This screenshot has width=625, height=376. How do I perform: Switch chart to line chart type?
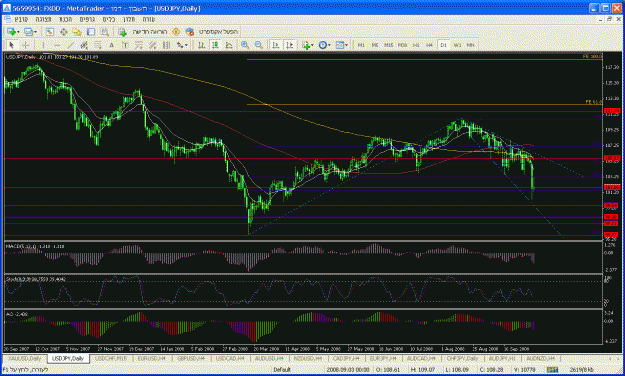click(x=229, y=45)
